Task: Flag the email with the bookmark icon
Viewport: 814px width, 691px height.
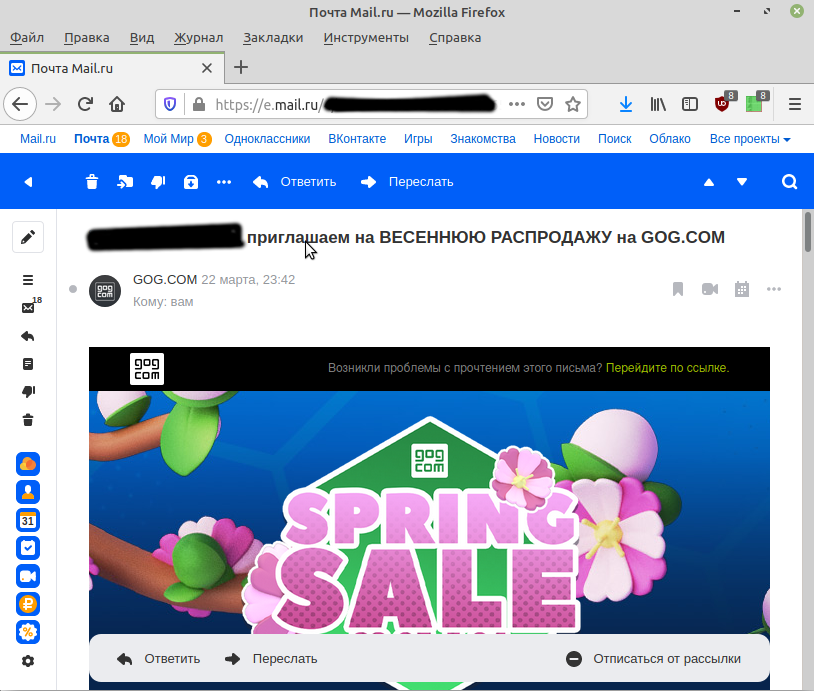Action: tap(678, 289)
